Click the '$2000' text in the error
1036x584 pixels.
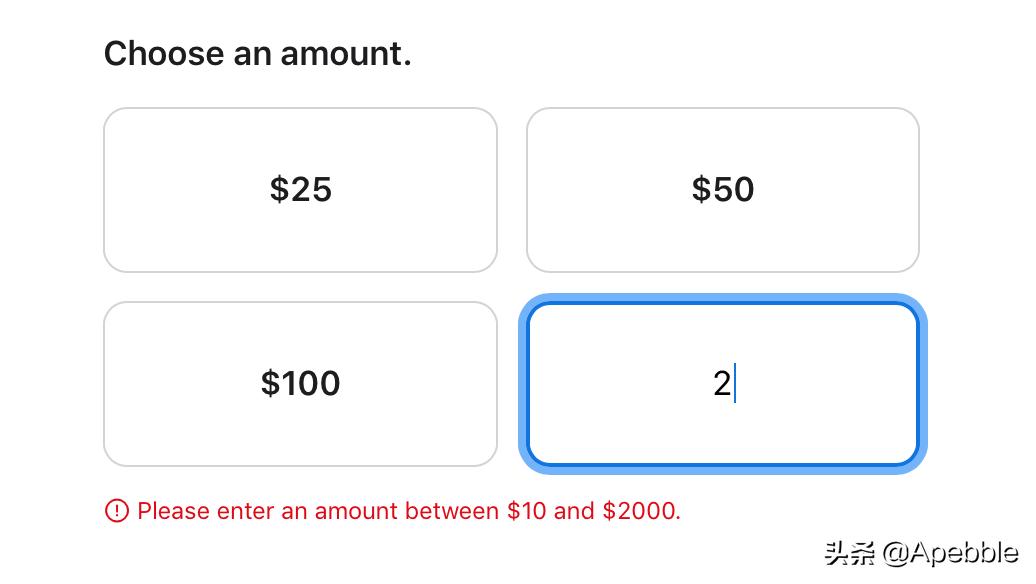pos(640,511)
